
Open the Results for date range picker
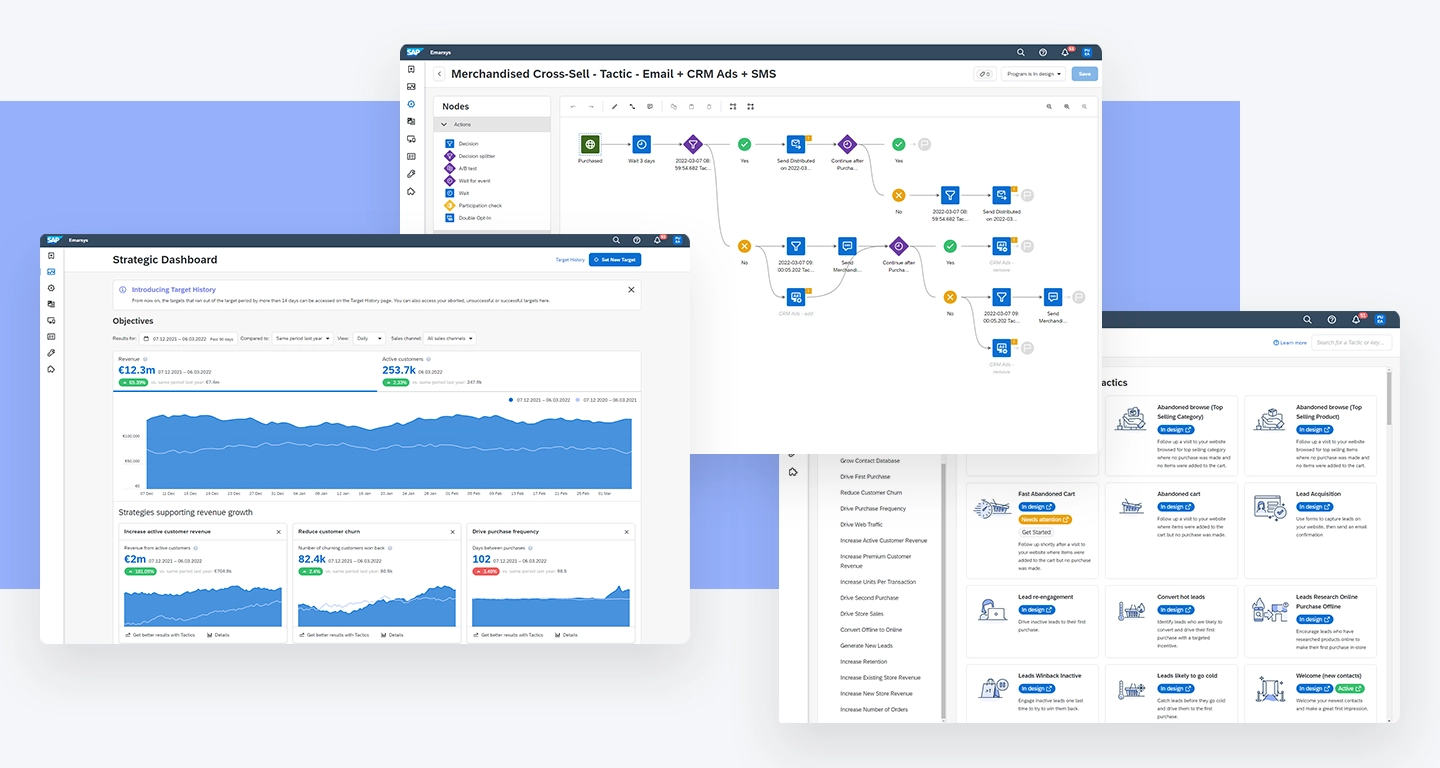point(190,339)
